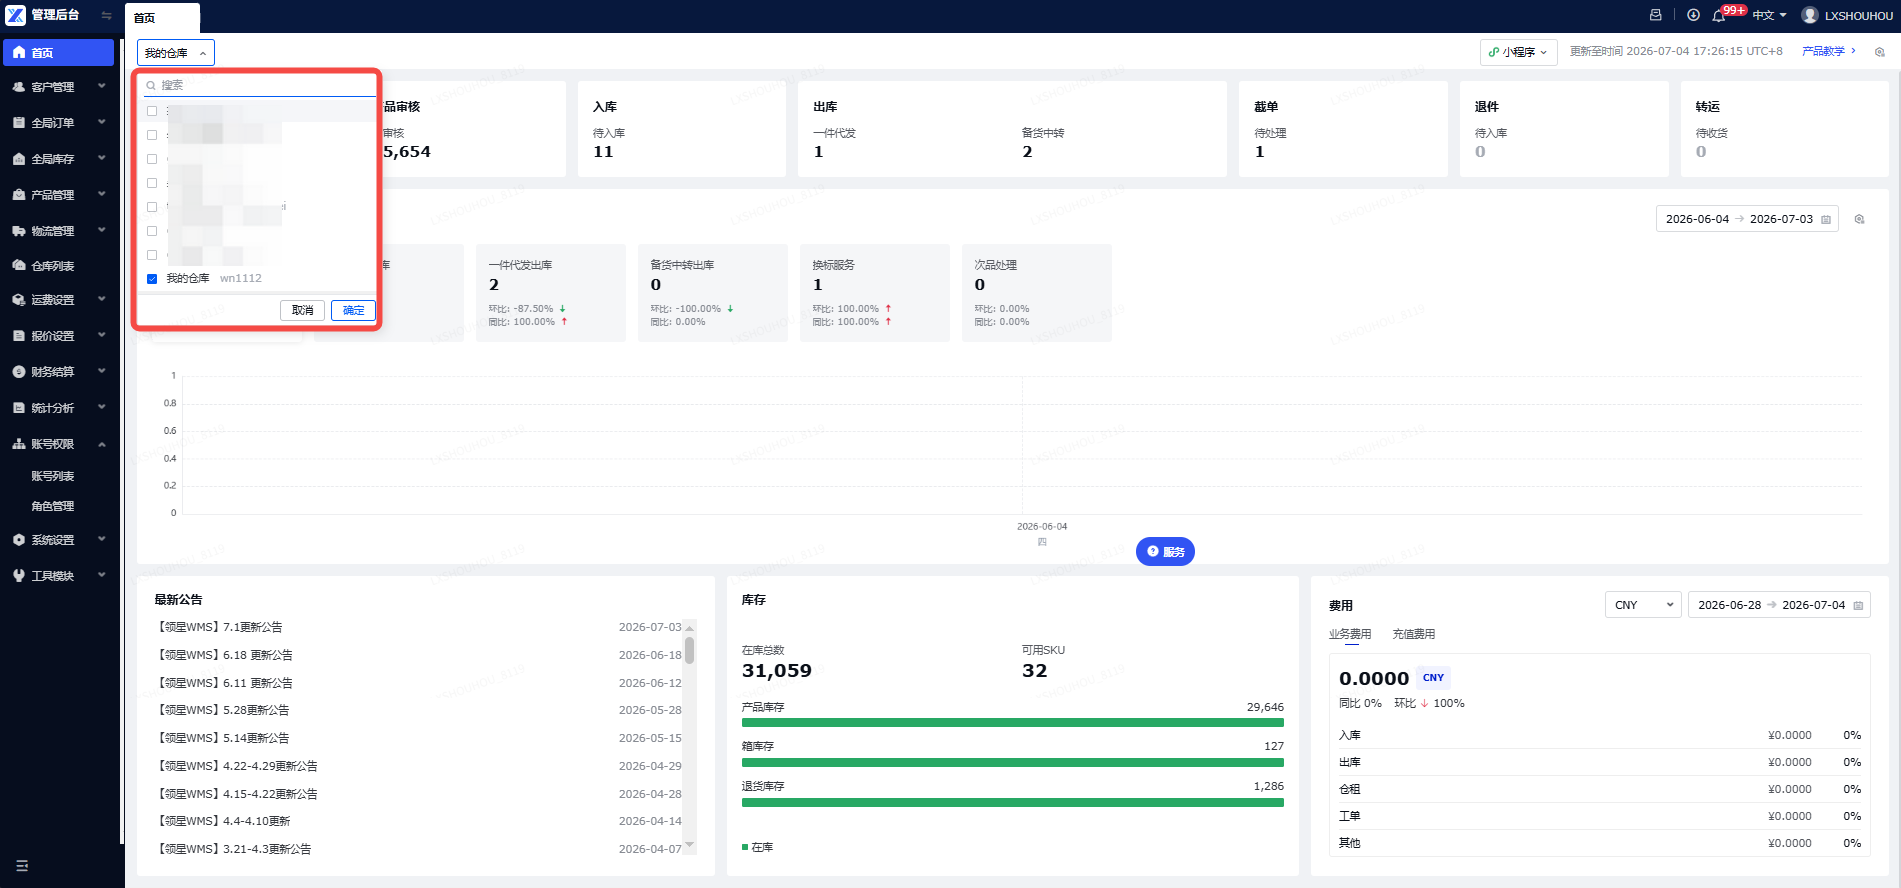The image size is (1901, 888).
Task: Expand 客户管理 in the sidebar
Action: tap(60, 87)
